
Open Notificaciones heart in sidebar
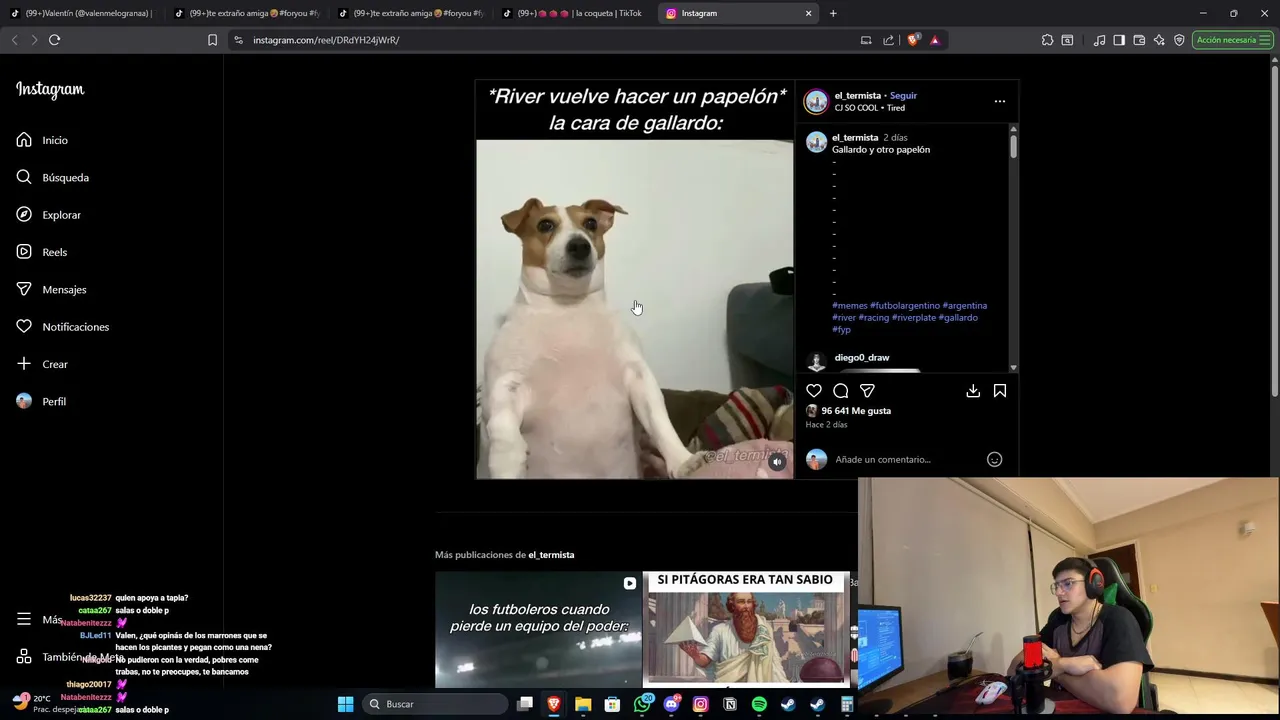62,327
